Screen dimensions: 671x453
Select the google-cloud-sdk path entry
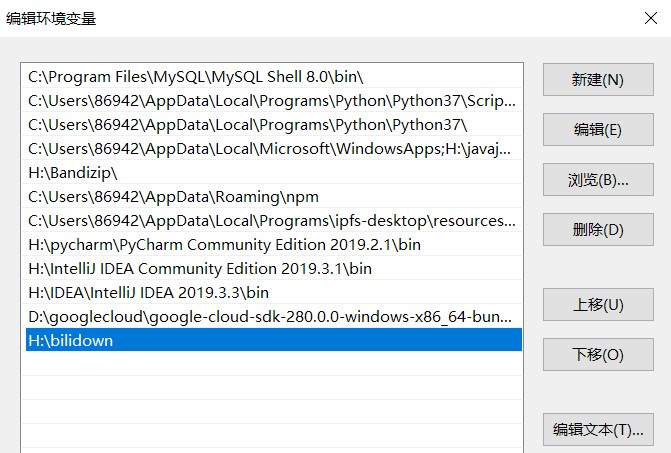(274, 317)
